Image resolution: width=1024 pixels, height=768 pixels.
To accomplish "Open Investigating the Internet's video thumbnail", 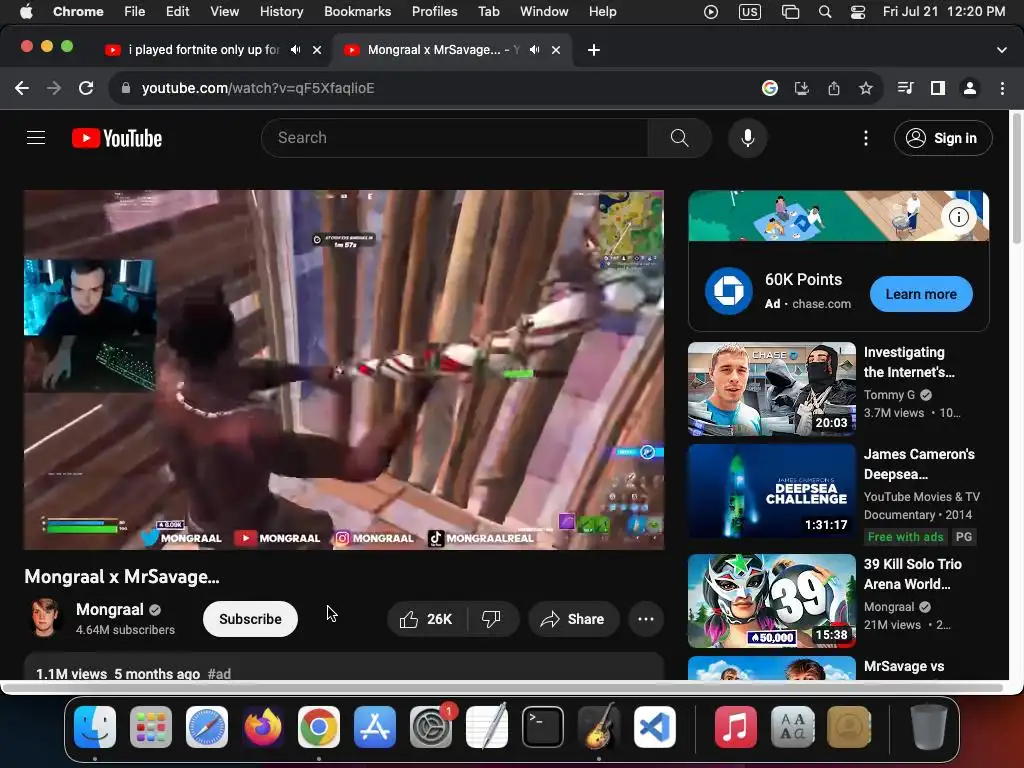I will click(772, 389).
